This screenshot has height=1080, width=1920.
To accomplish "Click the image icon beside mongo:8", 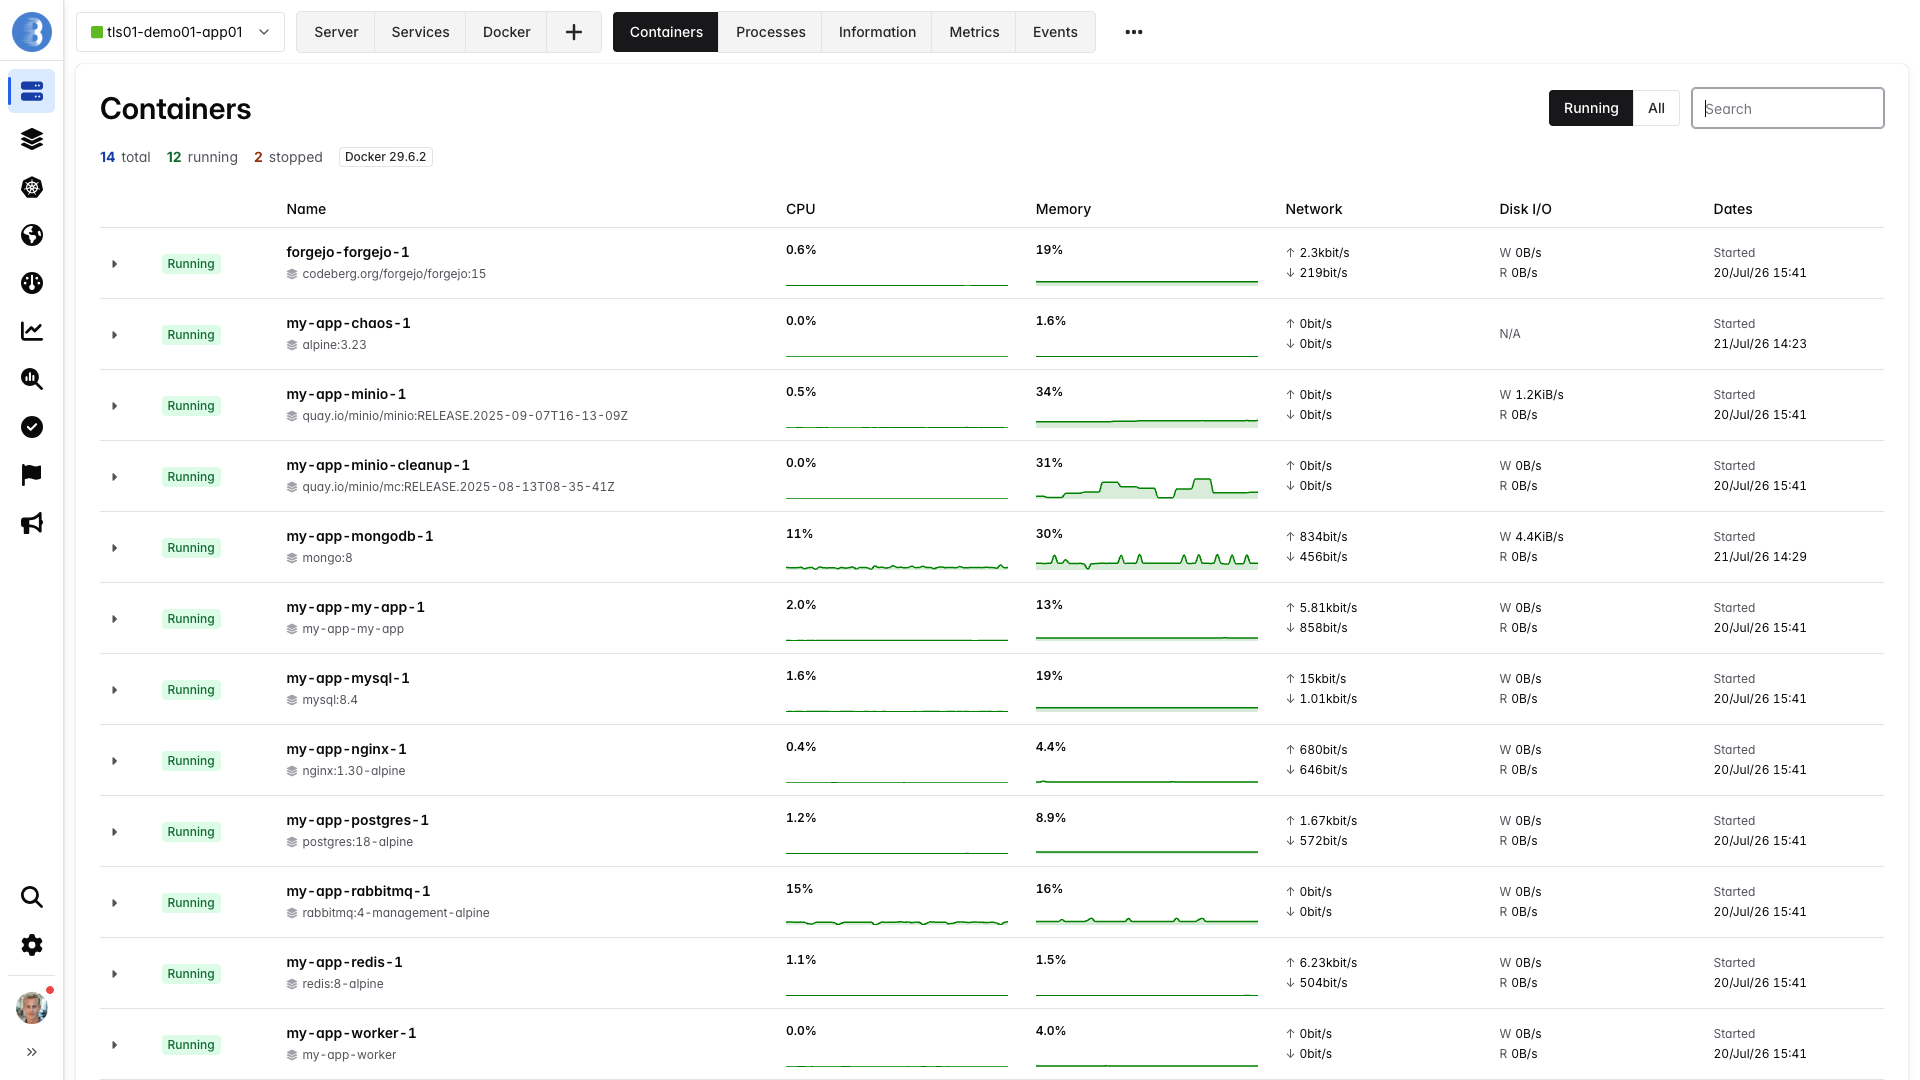I will 292,558.
